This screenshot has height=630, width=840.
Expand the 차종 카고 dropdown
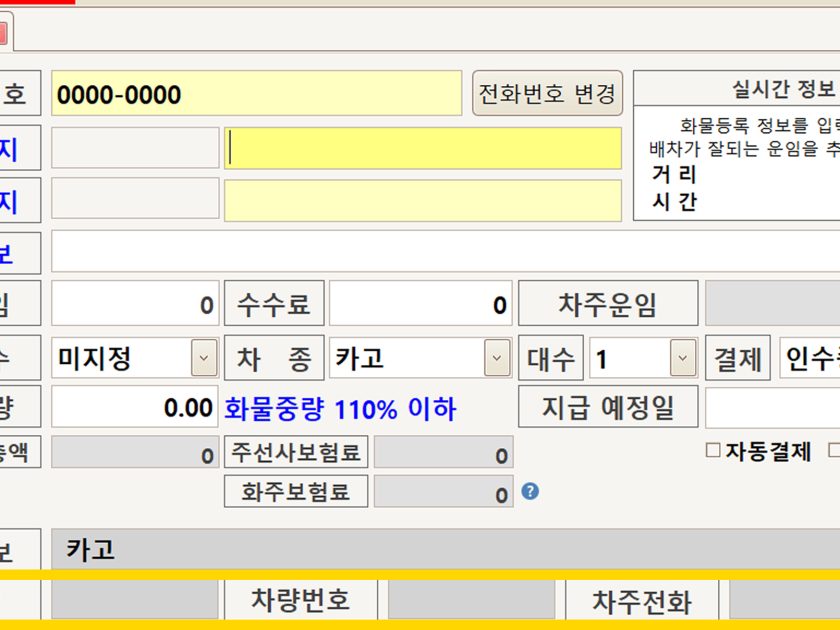(x=496, y=358)
